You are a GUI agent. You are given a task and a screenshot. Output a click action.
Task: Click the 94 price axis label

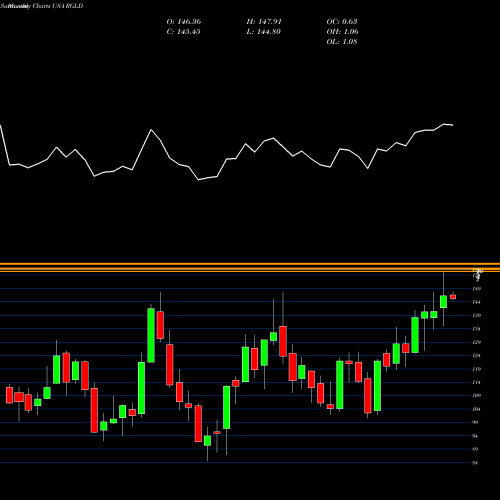476,436
